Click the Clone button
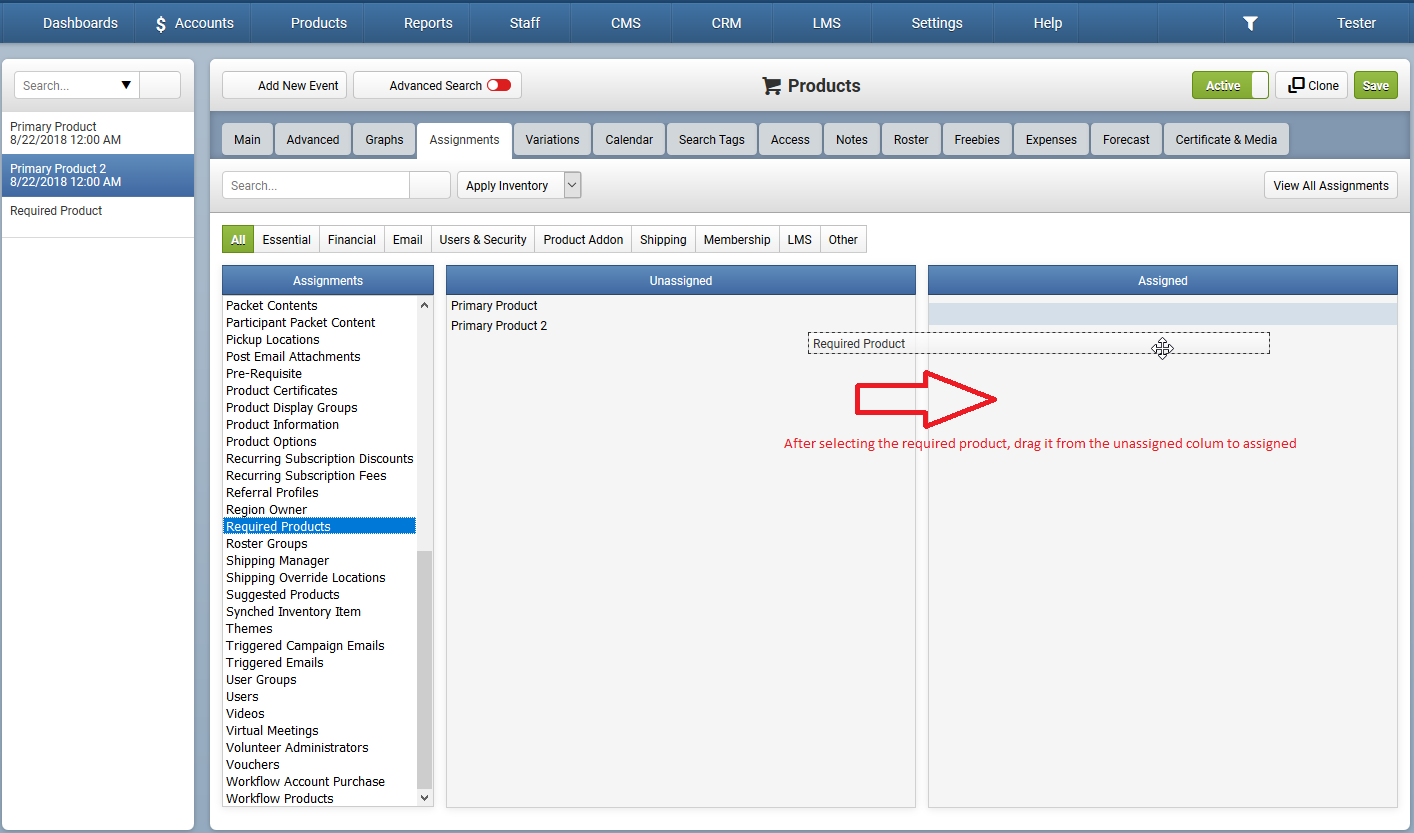 [x=1312, y=85]
